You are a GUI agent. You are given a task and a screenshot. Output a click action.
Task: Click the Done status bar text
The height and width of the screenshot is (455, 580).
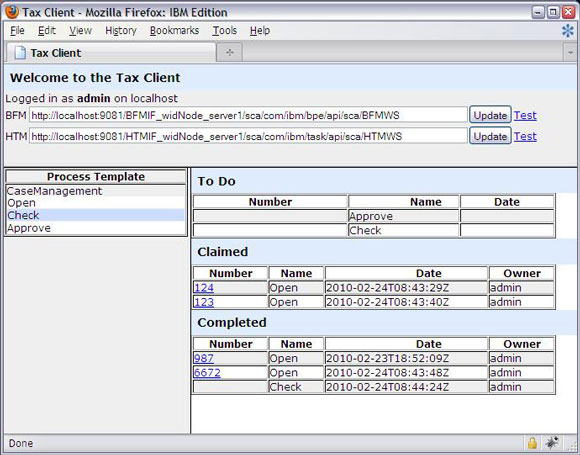21,443
